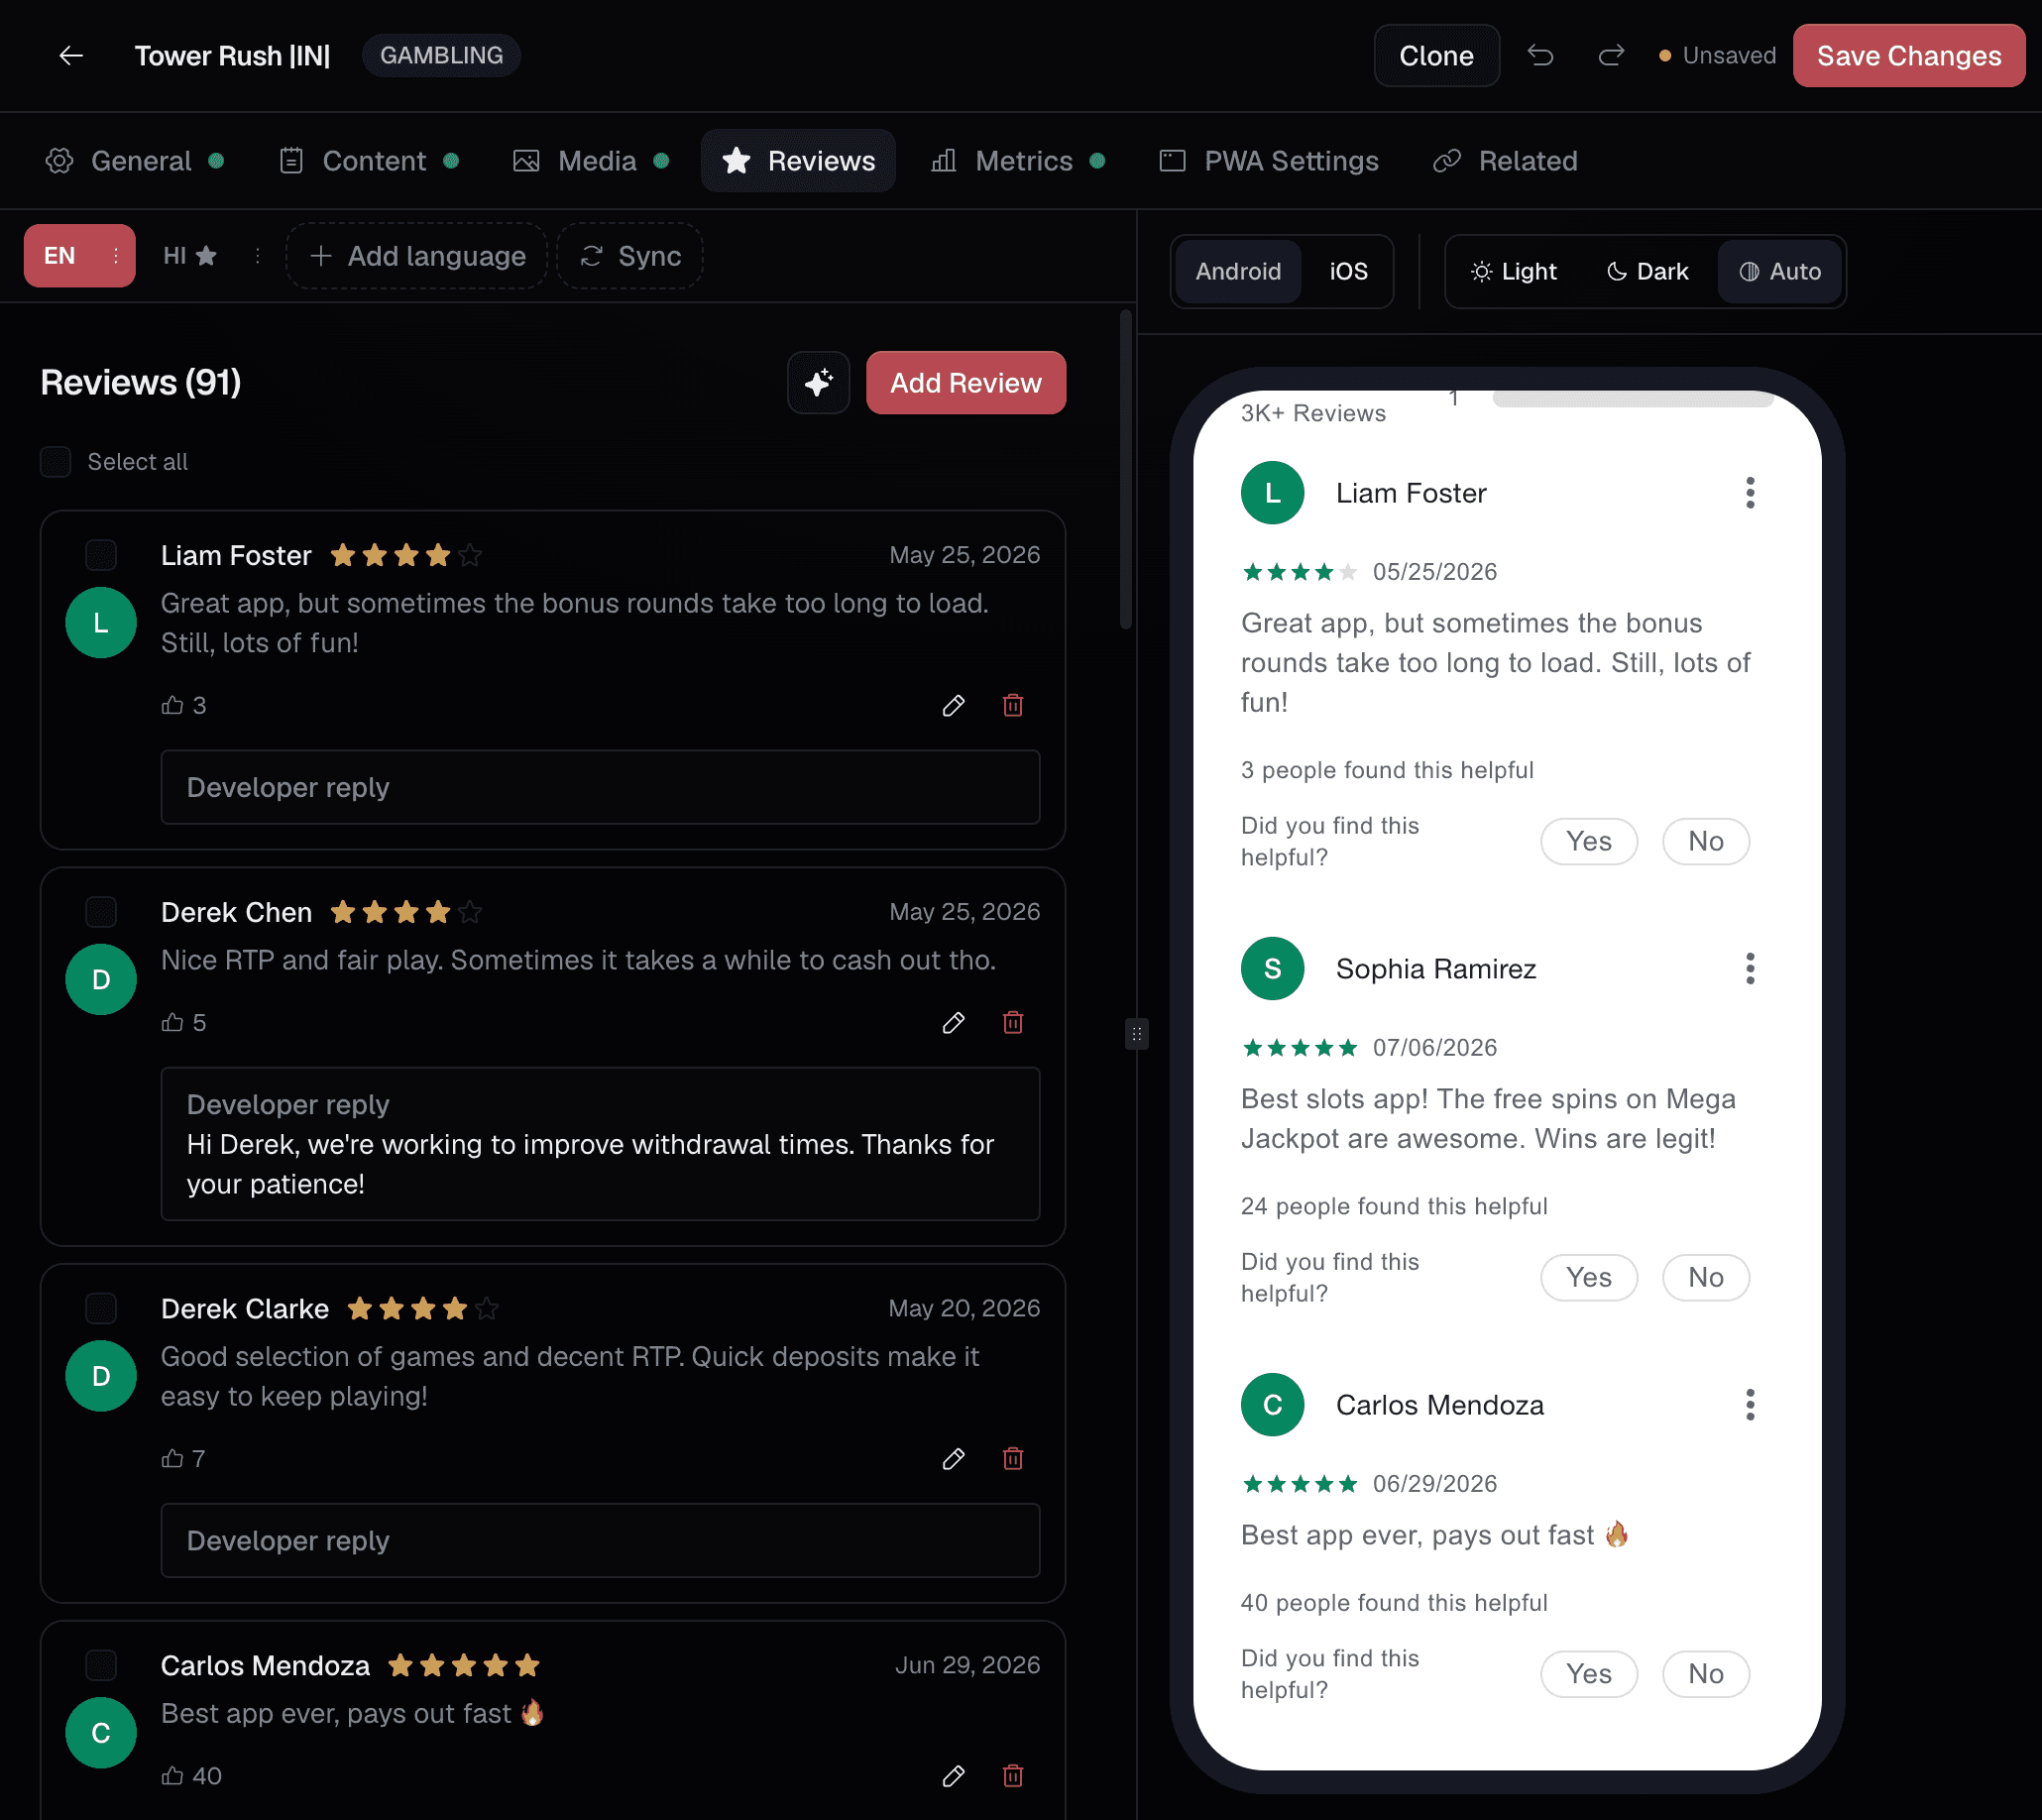
Task: Click the Clone button
Action: [1436, 56]
